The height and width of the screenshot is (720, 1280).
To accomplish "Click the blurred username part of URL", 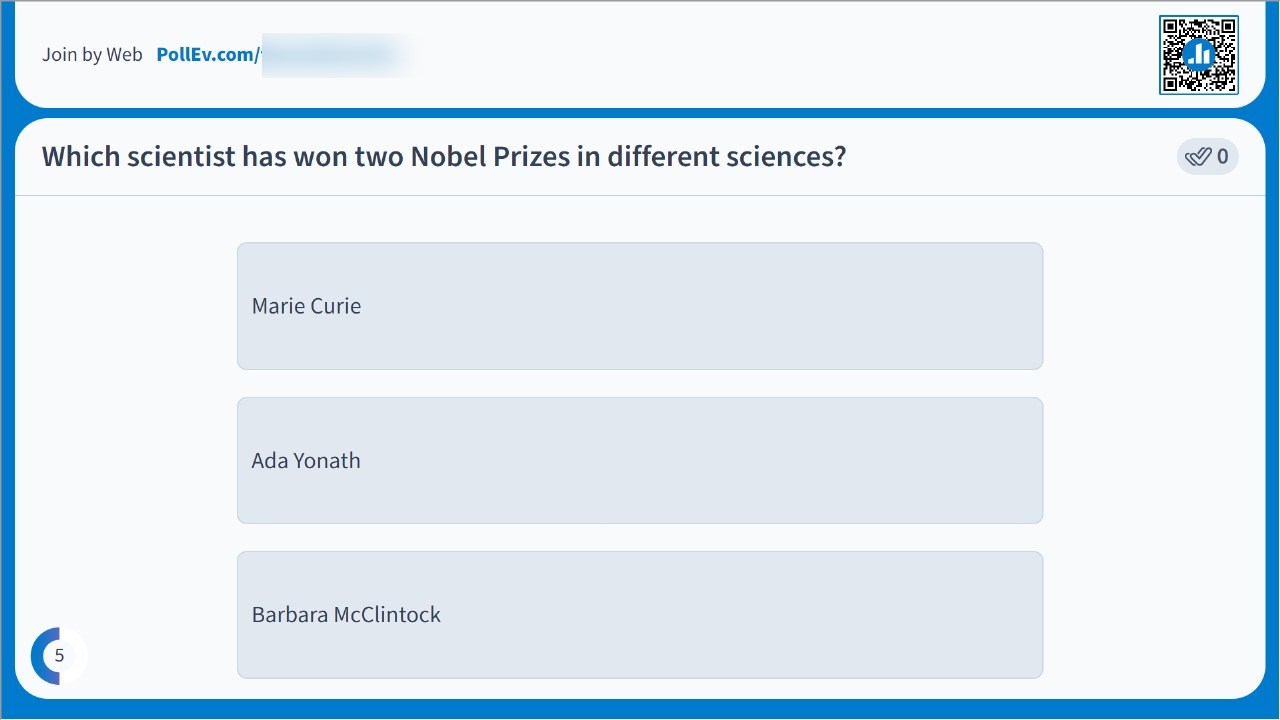I will tap(335, 55).
